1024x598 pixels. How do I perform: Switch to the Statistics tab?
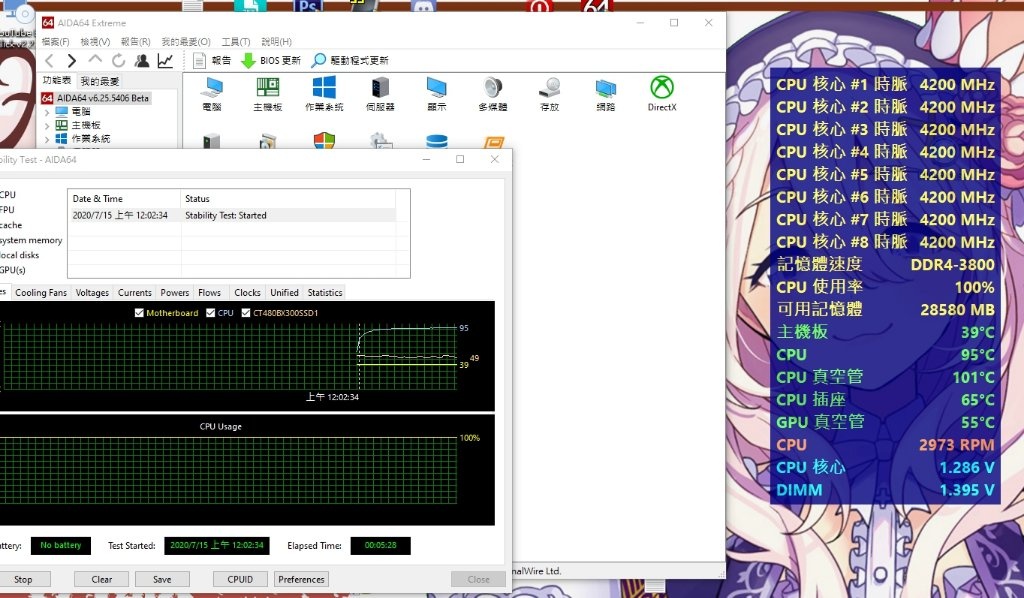coord(325,292)
